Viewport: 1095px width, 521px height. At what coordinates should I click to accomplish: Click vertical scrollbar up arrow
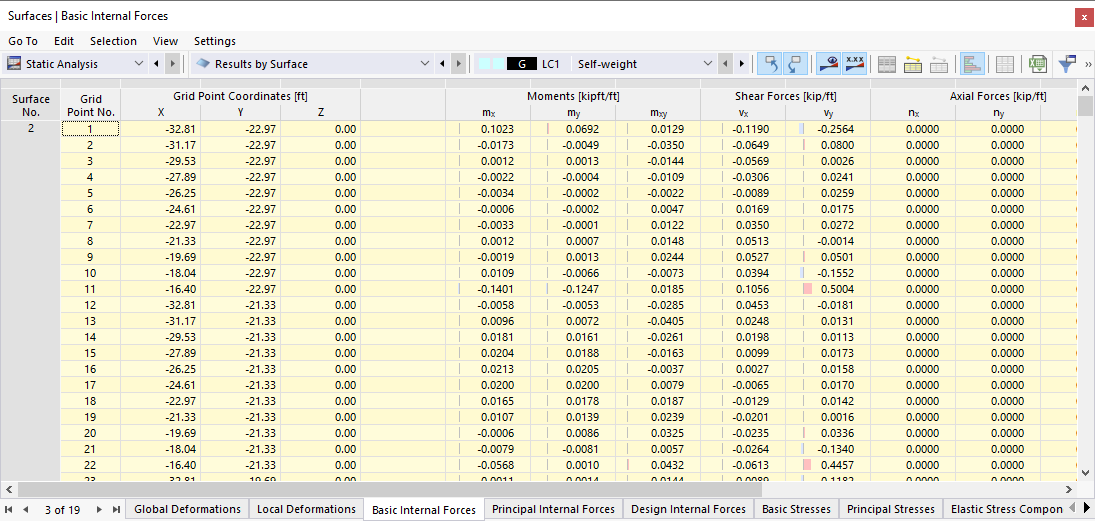(1085, 88)
